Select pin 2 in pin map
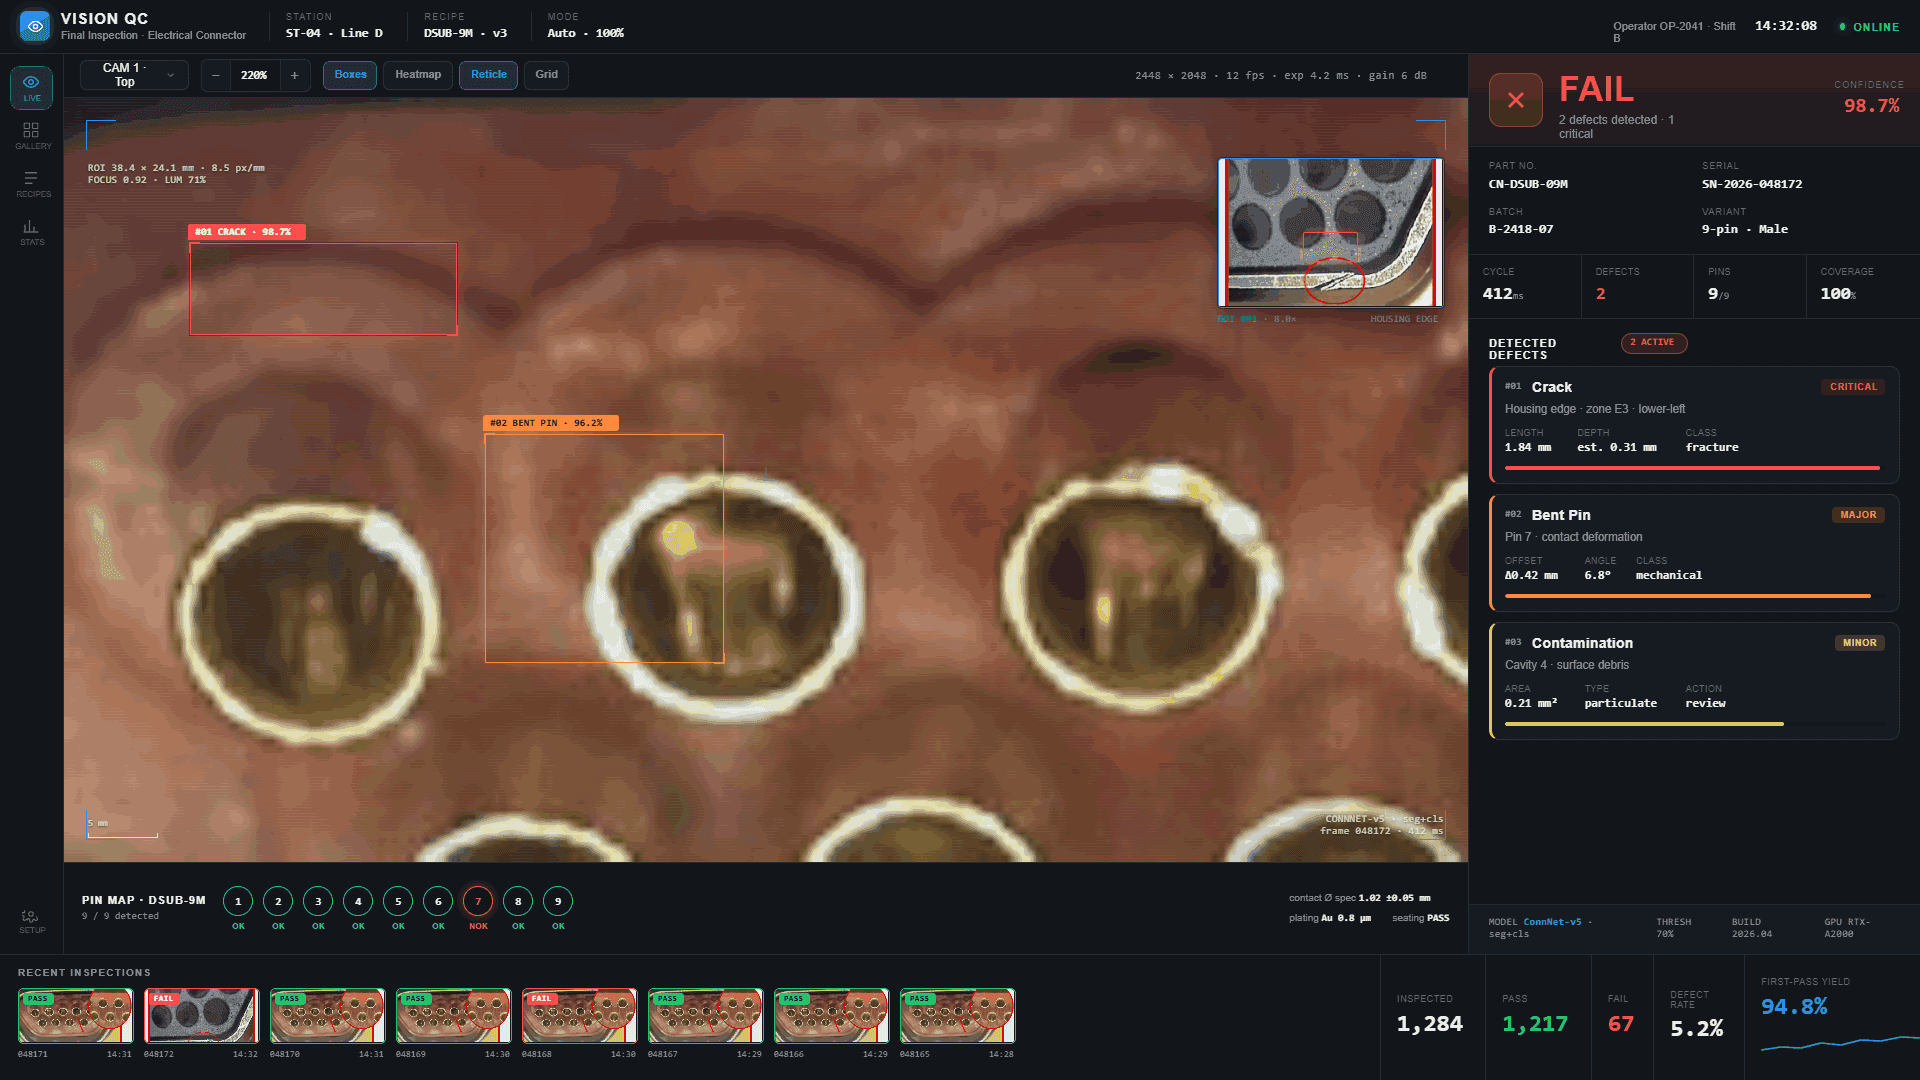The height and width of the screenshot is (1080, 1920). (x=278, y=901)
